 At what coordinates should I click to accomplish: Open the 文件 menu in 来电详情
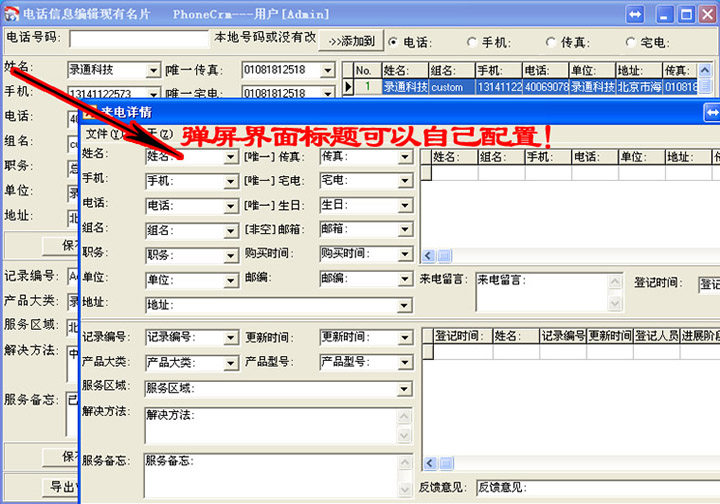click(104, 134)
